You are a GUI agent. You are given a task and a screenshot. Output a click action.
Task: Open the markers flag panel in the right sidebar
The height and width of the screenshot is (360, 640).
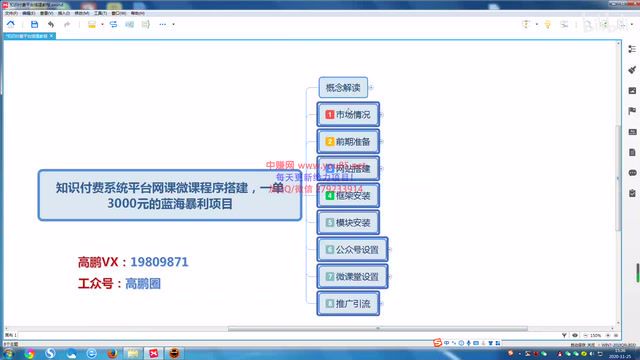(x=632, y=111)
